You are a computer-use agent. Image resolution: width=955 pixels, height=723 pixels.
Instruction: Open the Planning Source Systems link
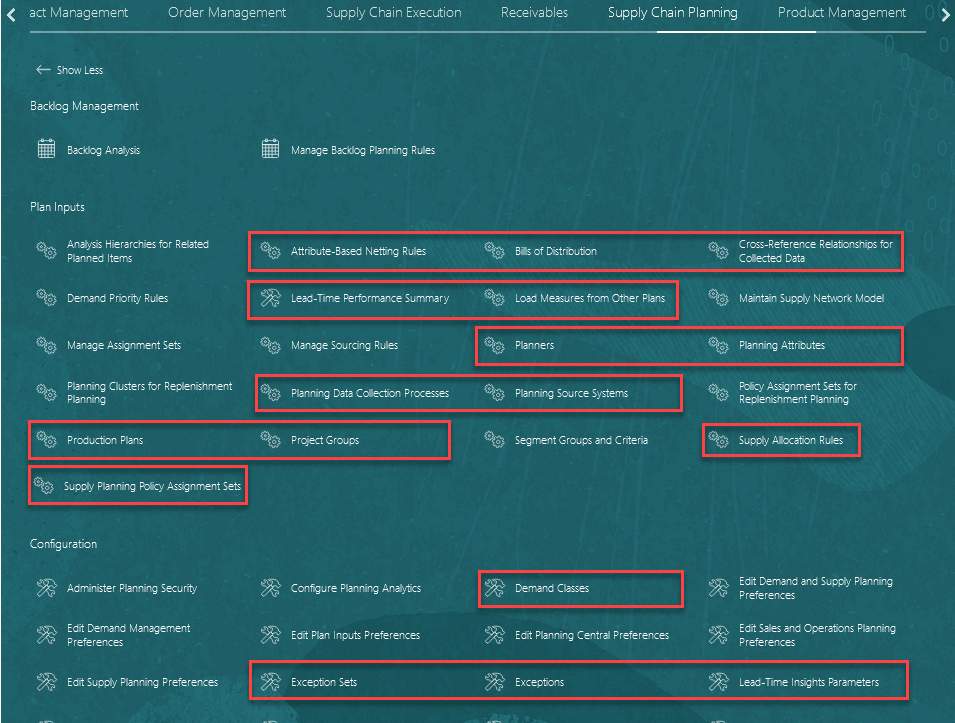(571, 393)
